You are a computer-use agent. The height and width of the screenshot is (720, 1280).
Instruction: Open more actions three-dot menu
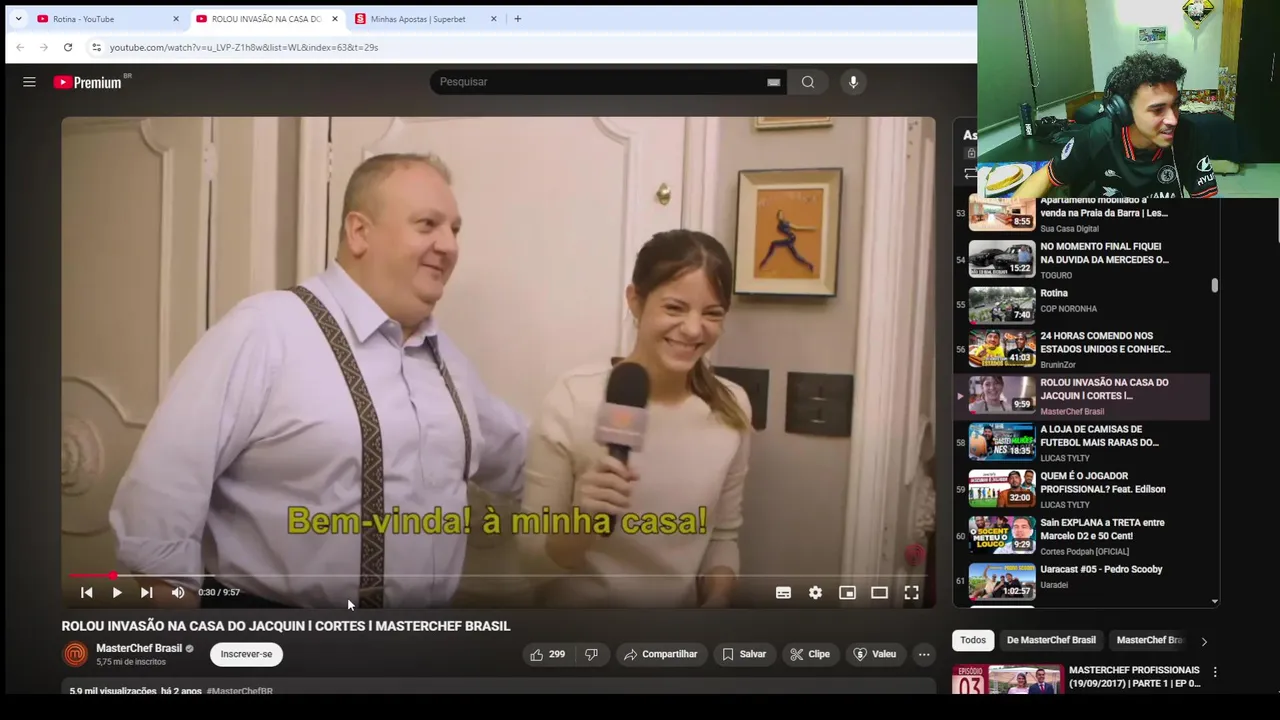tap(924, 654)
